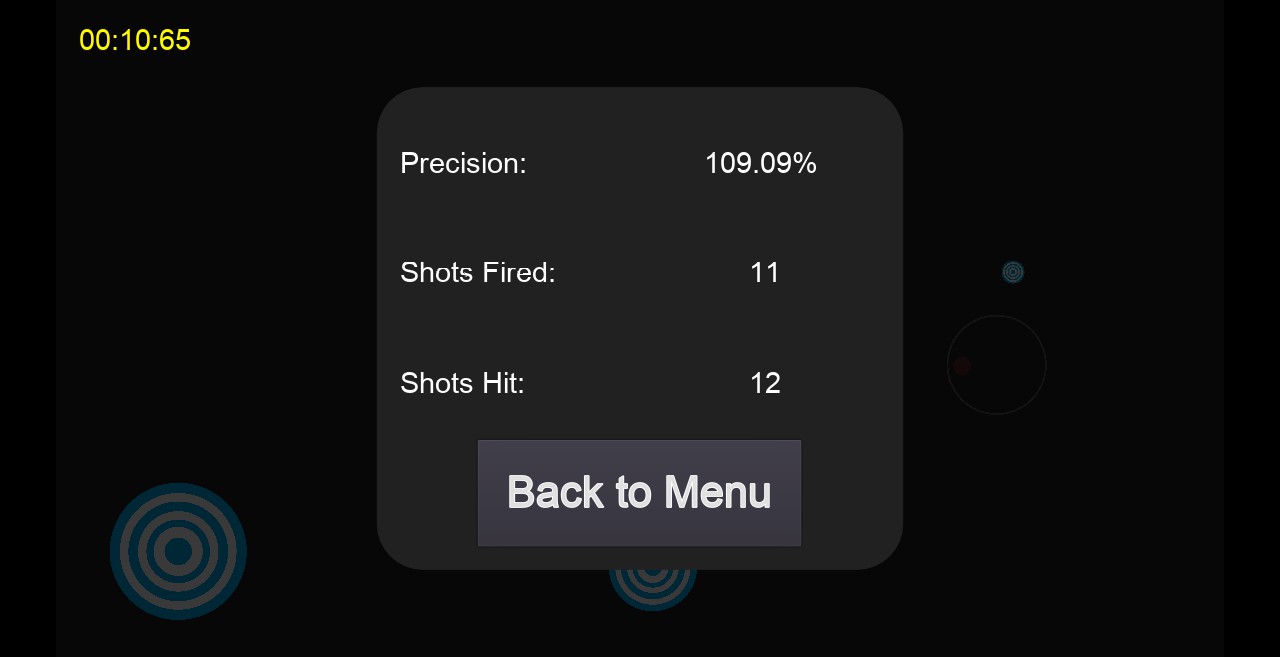Click the outermost blue ring of the large target

pos(116,551)
